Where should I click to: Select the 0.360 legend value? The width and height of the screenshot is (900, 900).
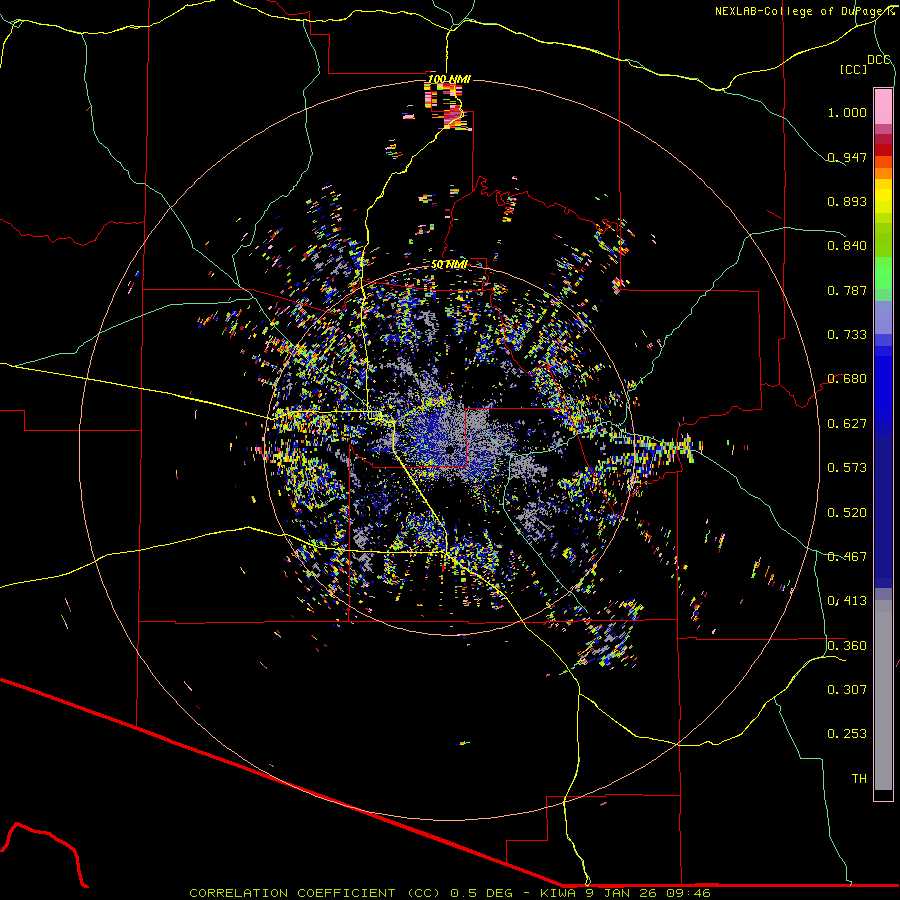tap(847, 646)
